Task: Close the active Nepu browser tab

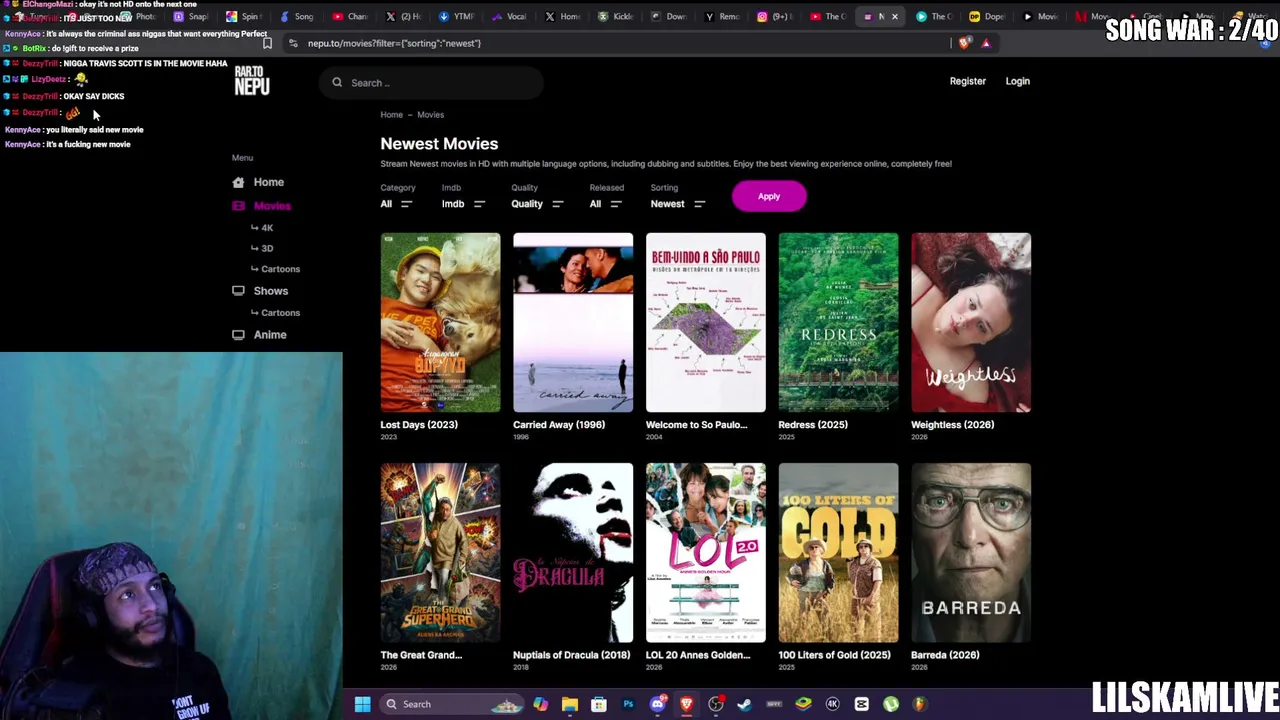Action: (x=894, y=16)
